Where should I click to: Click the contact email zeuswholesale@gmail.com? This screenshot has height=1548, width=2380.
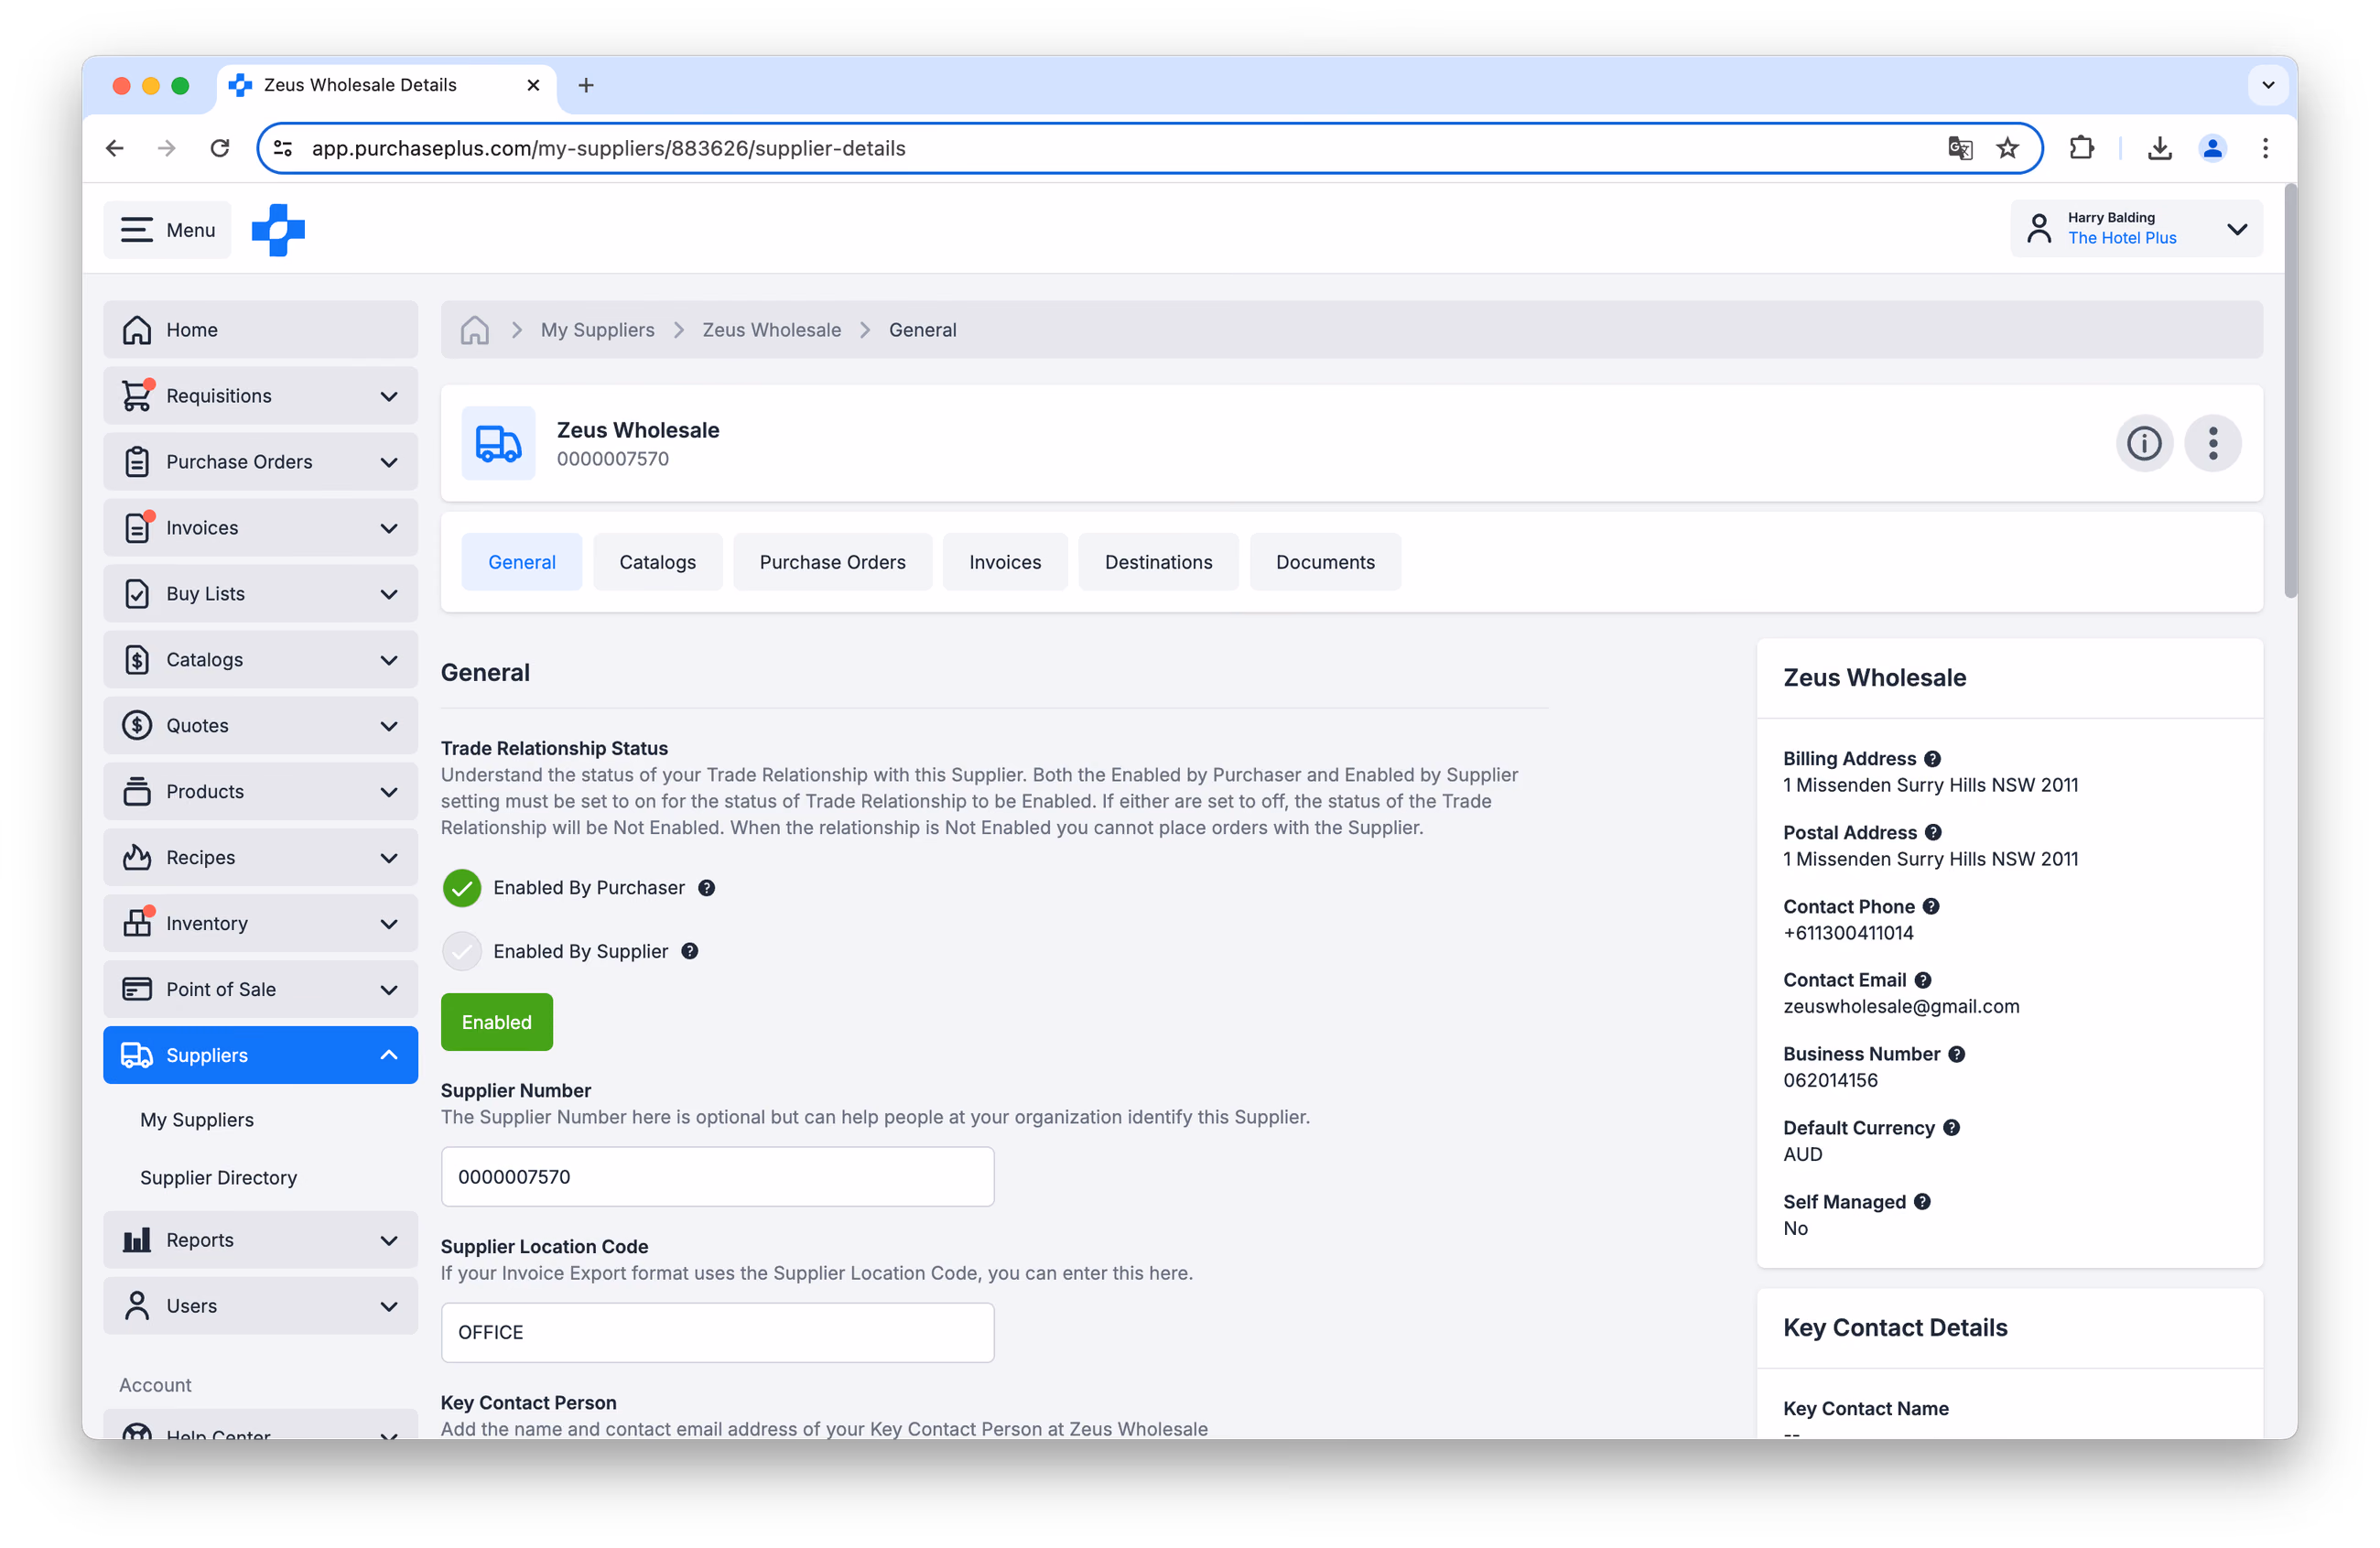point(1901,1007)
